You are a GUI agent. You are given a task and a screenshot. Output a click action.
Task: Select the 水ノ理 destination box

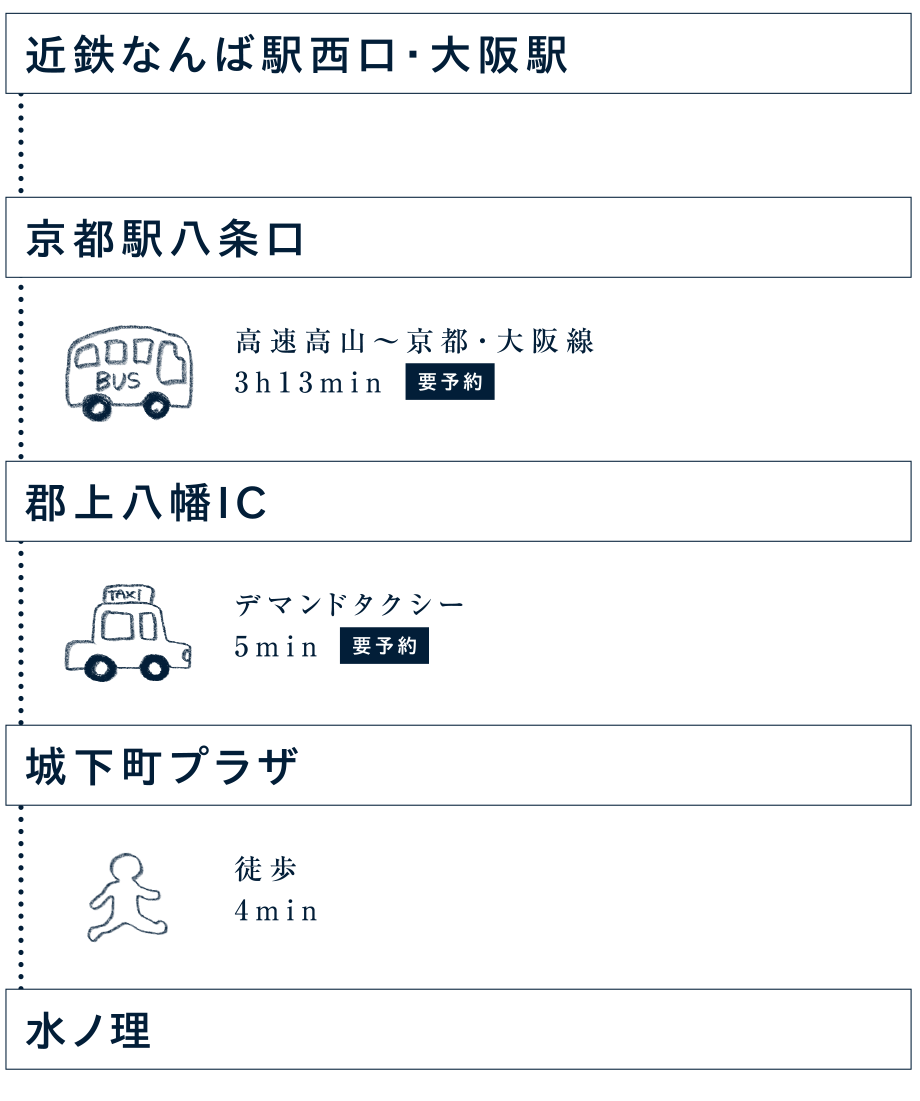click(459, 1029)
